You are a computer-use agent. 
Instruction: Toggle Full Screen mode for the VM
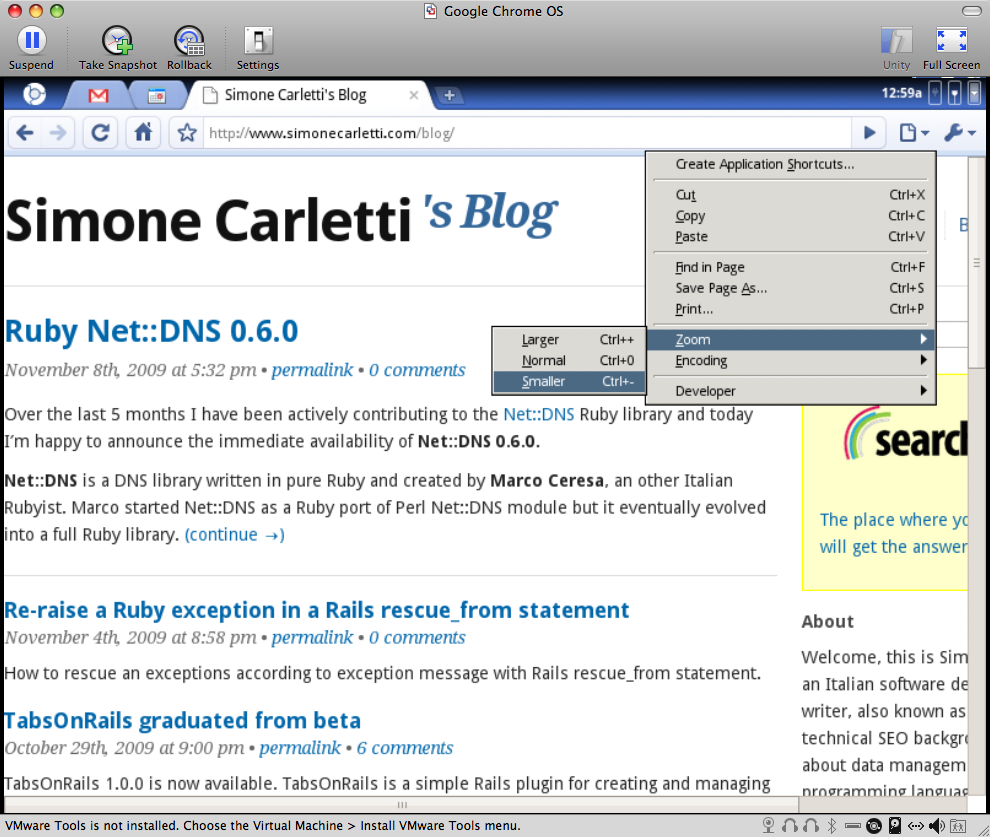click(951, 40)
